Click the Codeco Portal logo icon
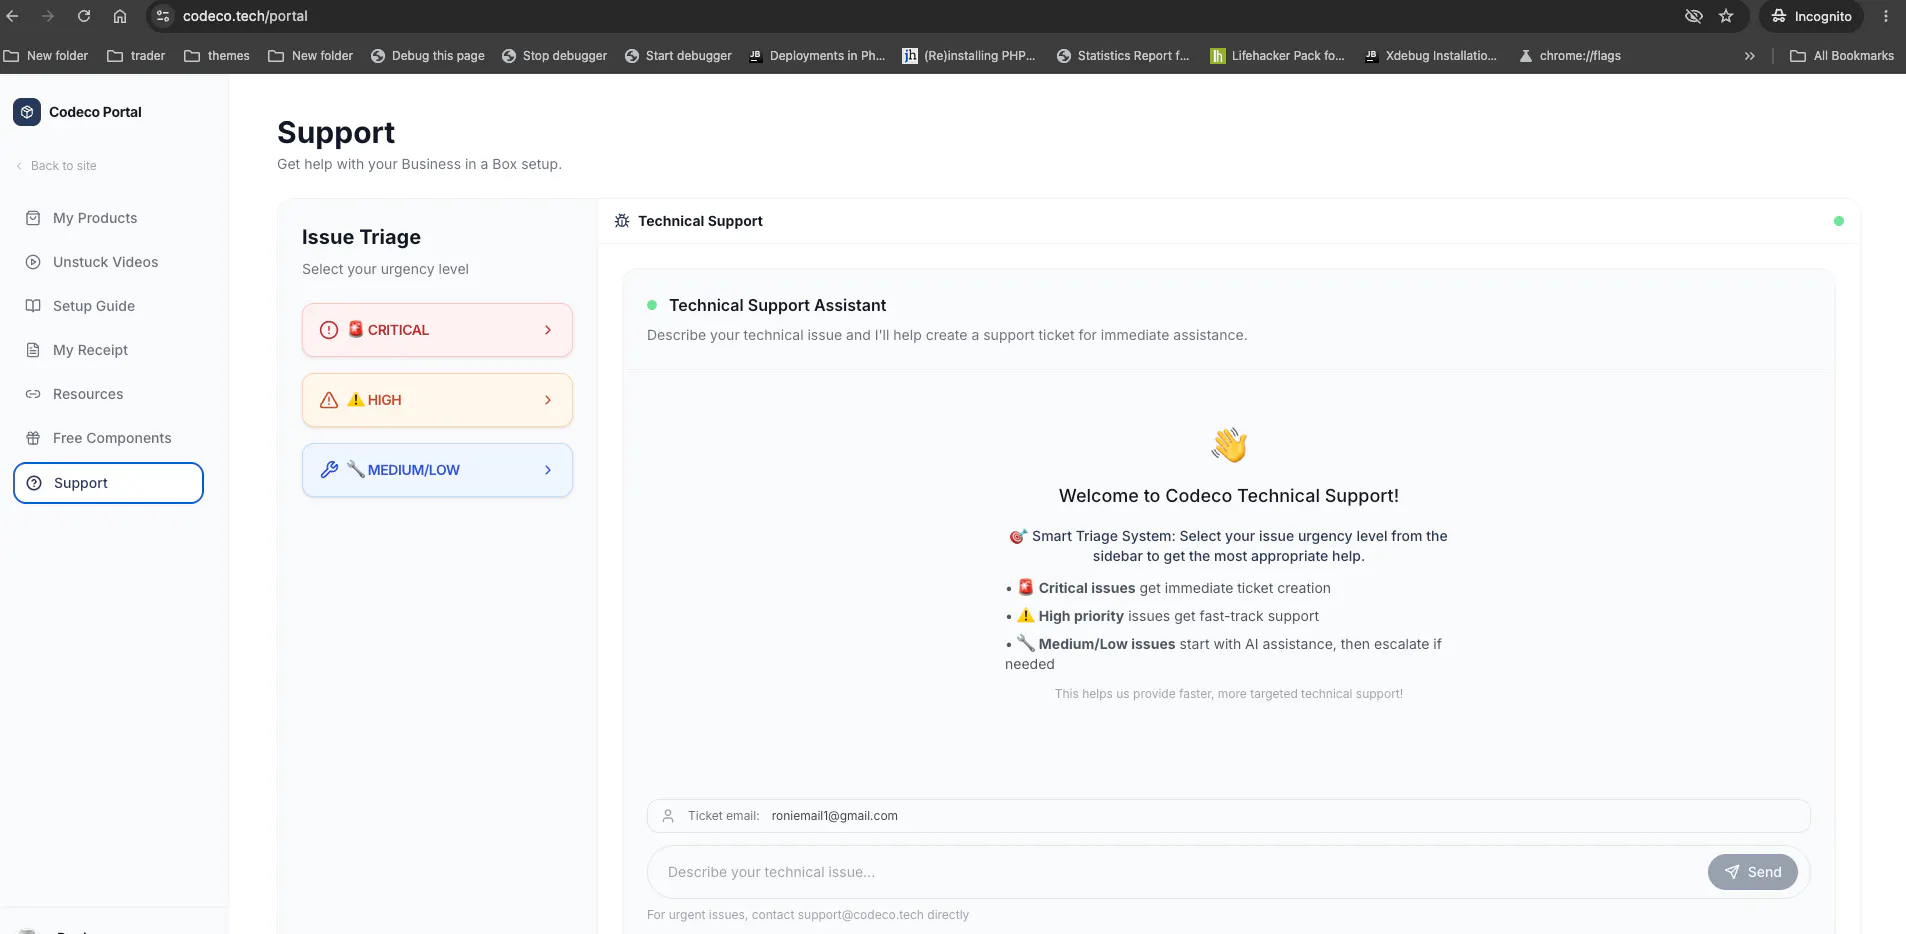Screen dimensions: 1906x934 (x=27, y=112)
